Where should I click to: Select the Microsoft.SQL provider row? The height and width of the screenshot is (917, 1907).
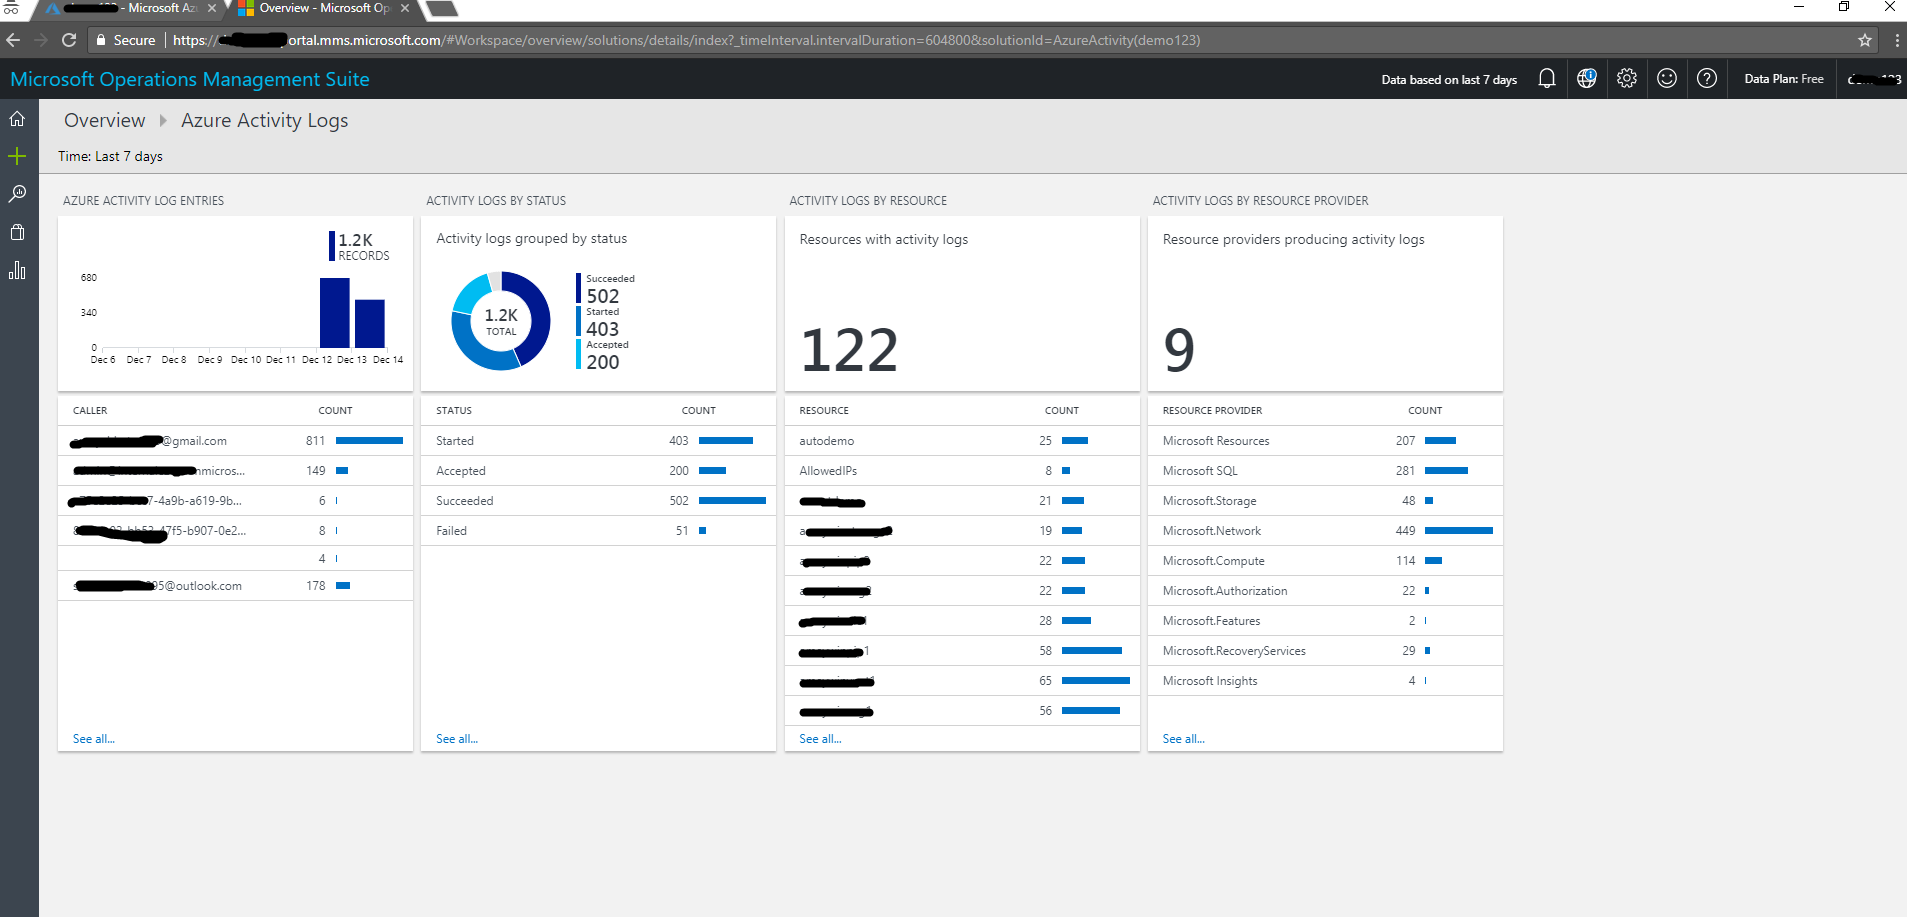click(1325, 471)
